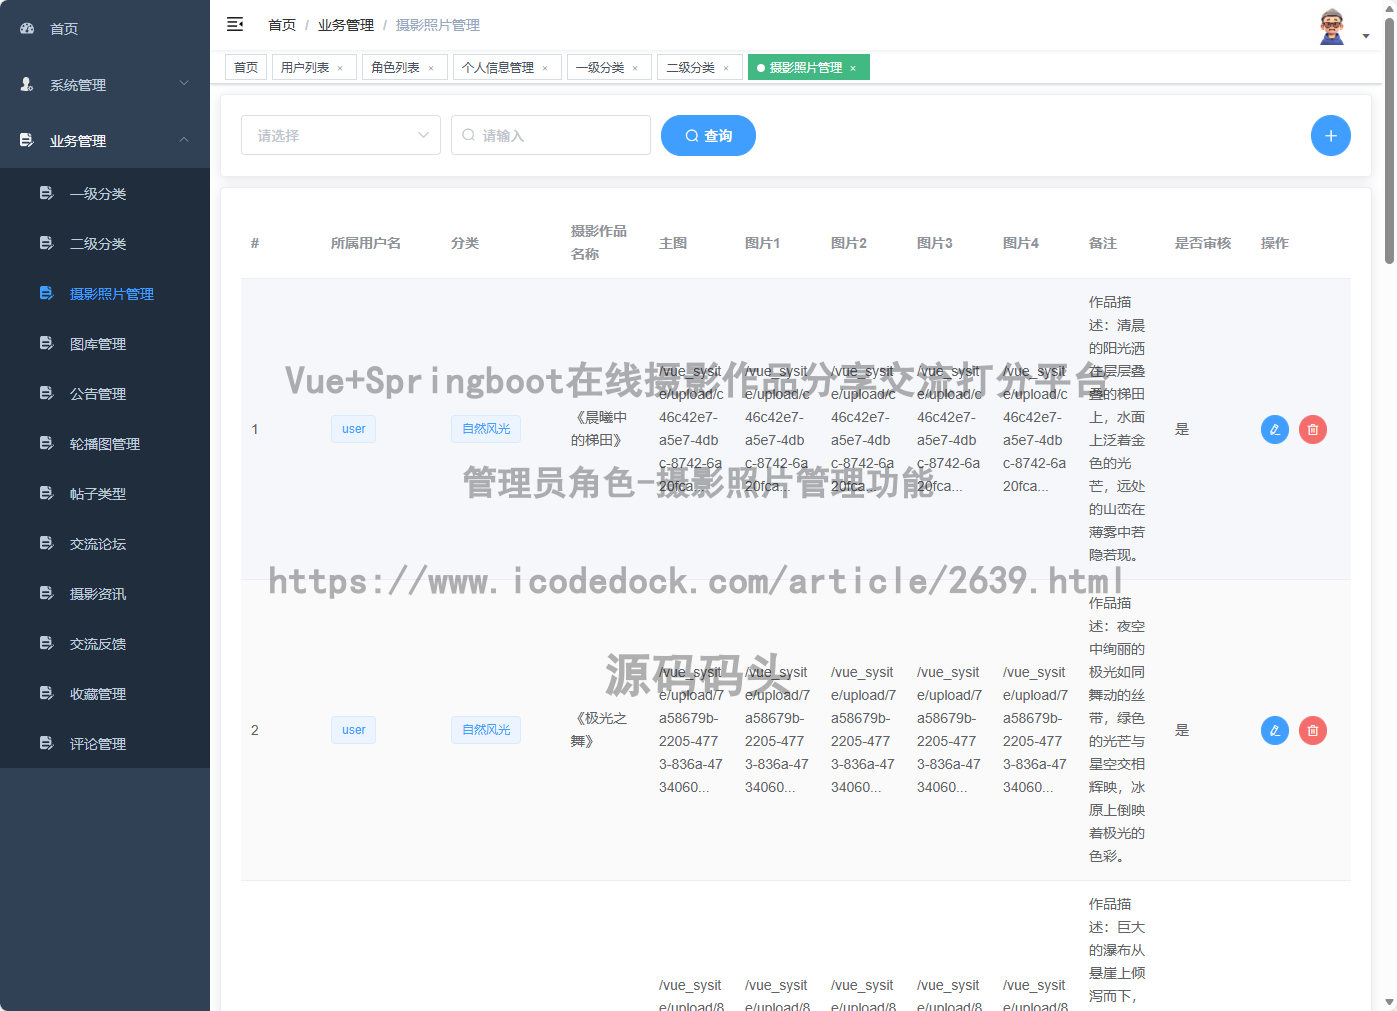Edit 《极光之舞》 using the pencil icon
Viewport: 1397px width, 1011px height.
click(1274, 730)
